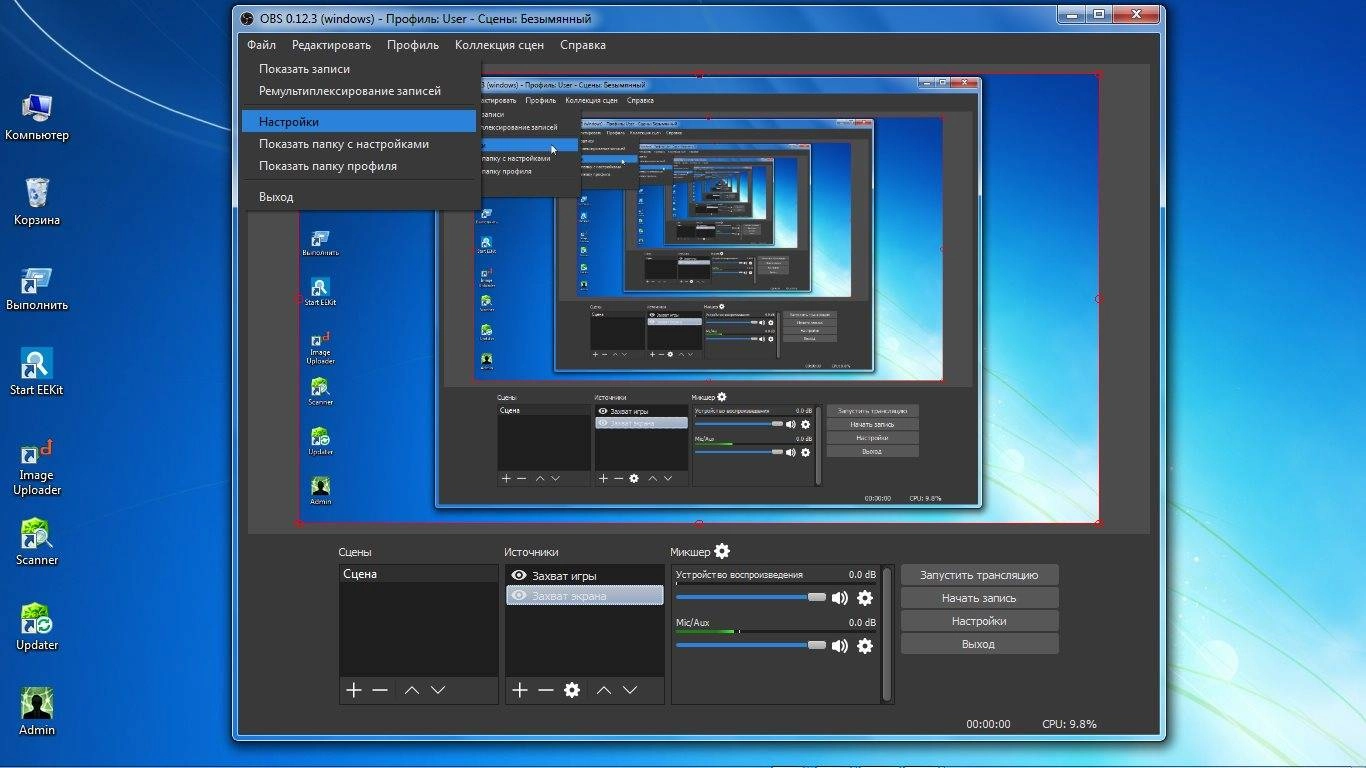
Task: Click Mic/Aux 0.0 dB value
Action: [x=862, y=623]
